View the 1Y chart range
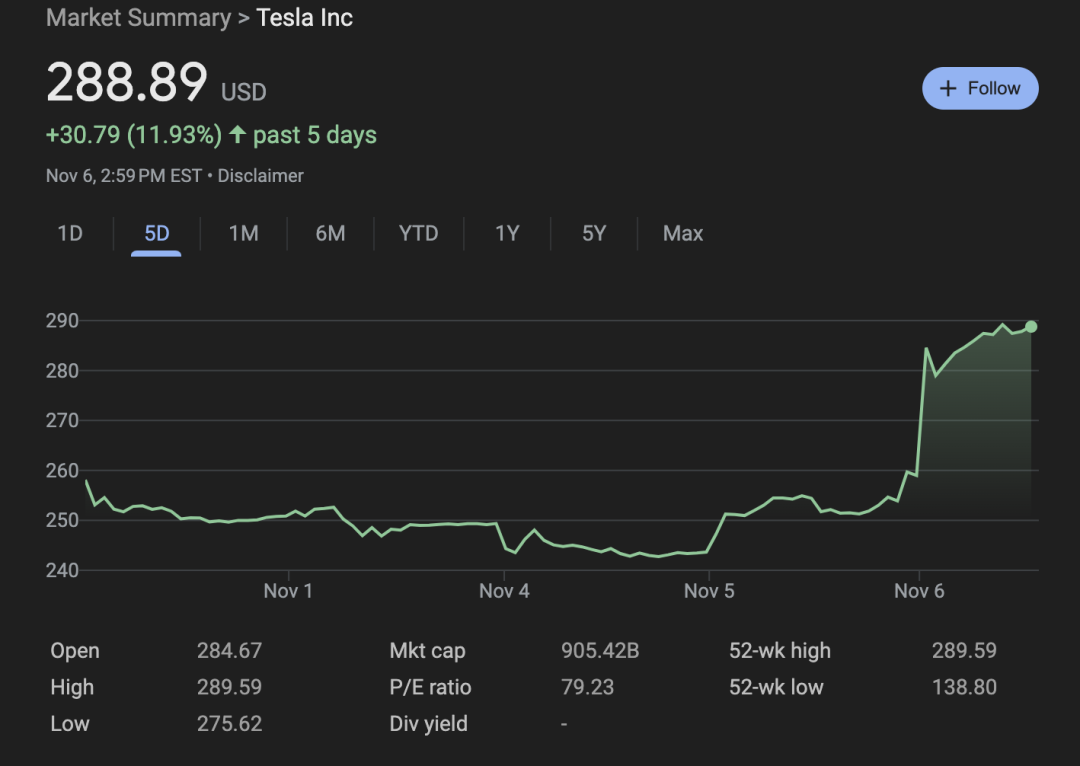 point(508,234)
